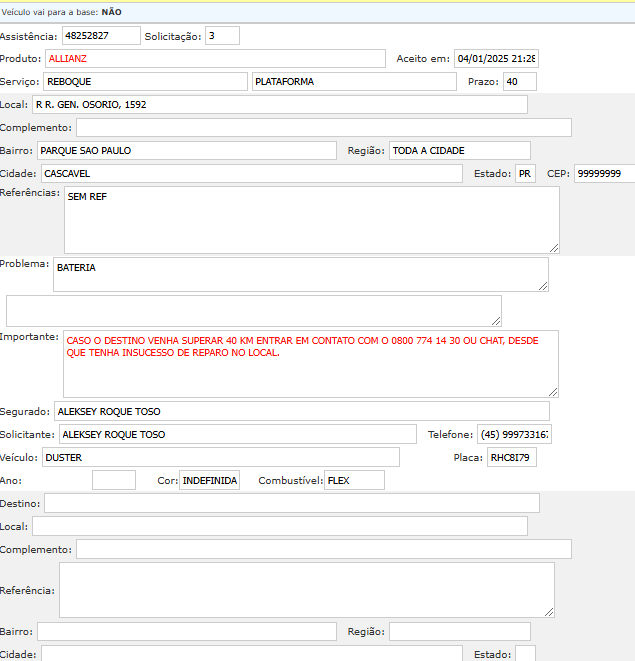Screen dimensions: 635x661
Task: Click the destination Bairro empty field
Action: pyautogui.click(x=186, y=631)
